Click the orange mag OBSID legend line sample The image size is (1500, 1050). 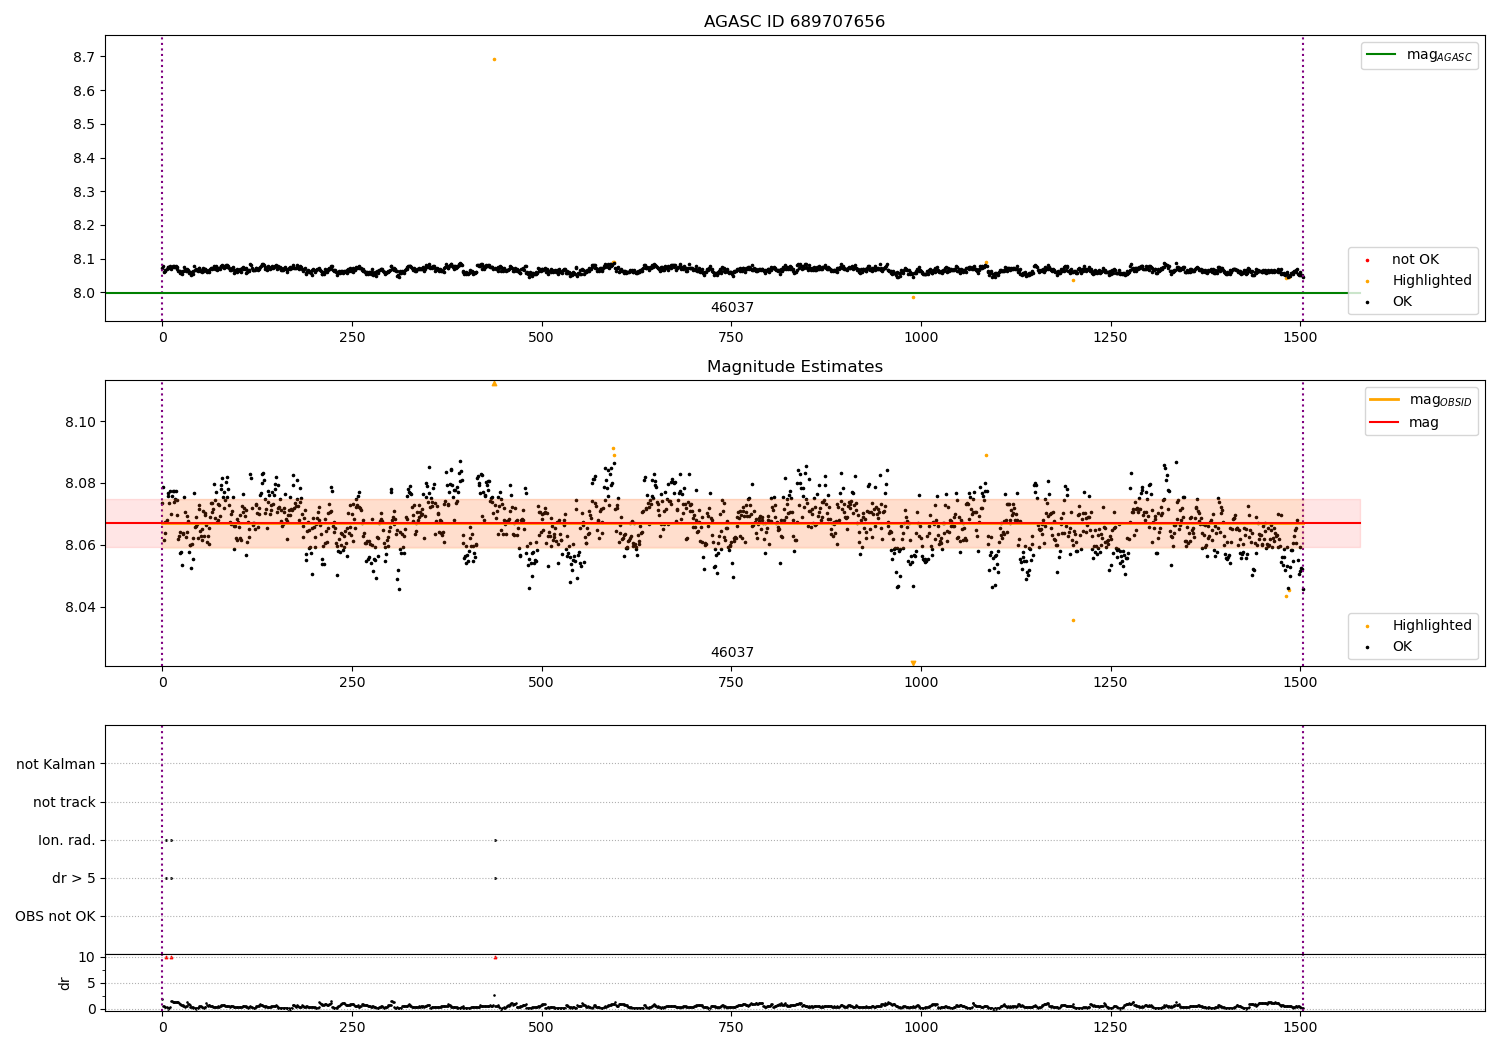coord(1385,400)
